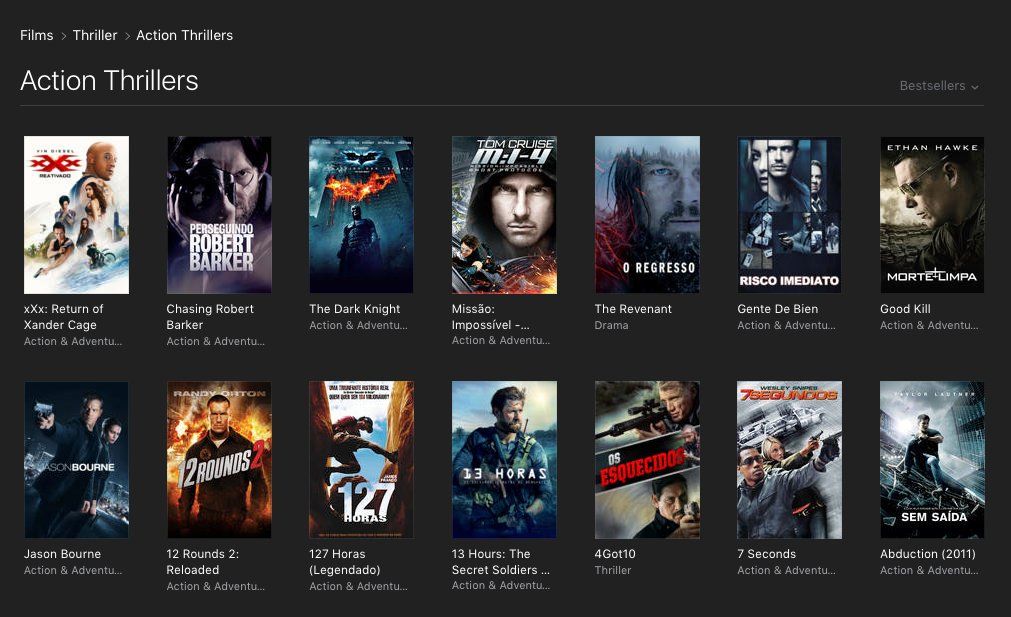Select the 'Thriller' genre under 4Got10
1011x617 pixels.
pos(613,570)
